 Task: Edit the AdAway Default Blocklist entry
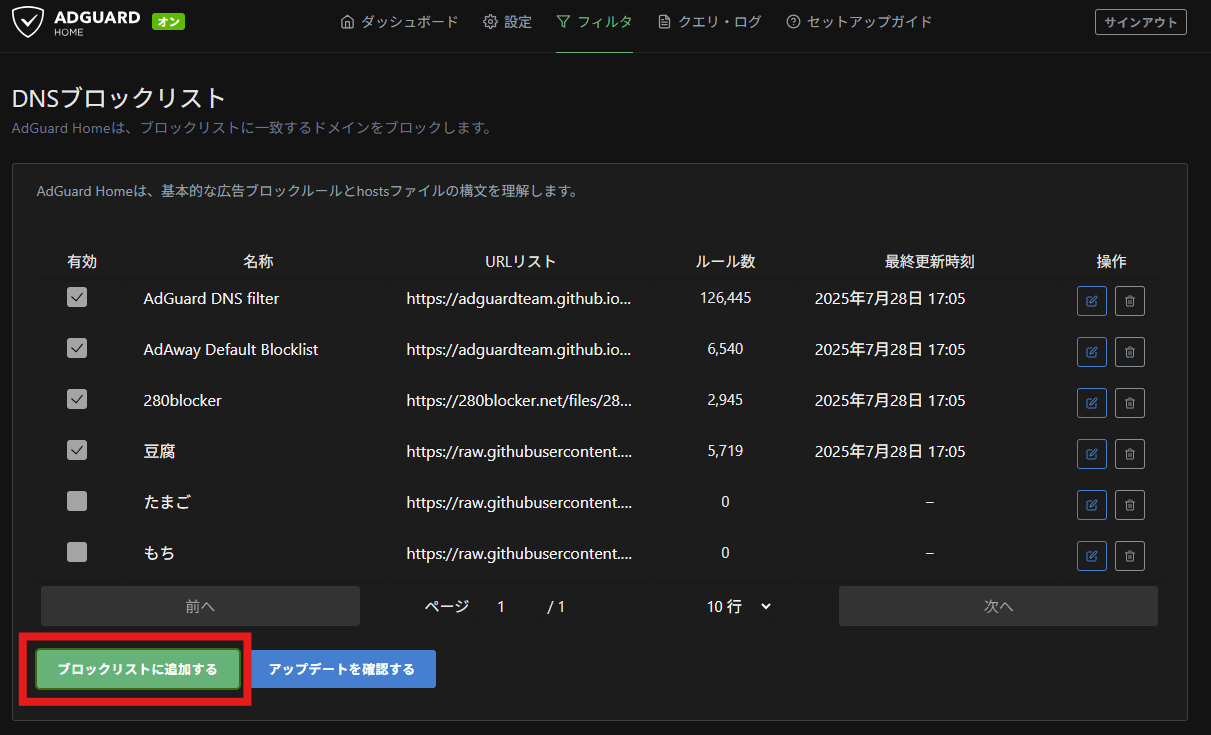[1092, 352]
